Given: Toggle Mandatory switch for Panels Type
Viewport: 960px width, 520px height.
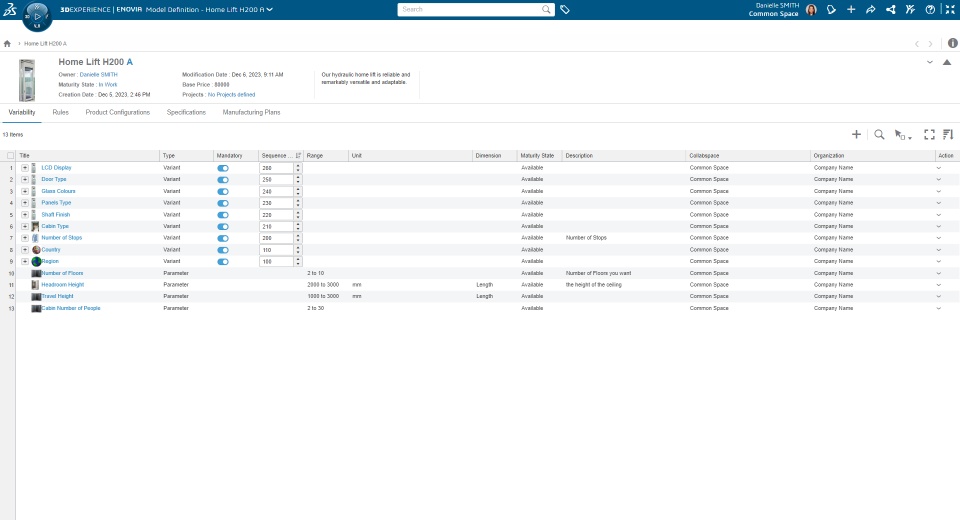Looking at the screenshot, I should point(223,203).
